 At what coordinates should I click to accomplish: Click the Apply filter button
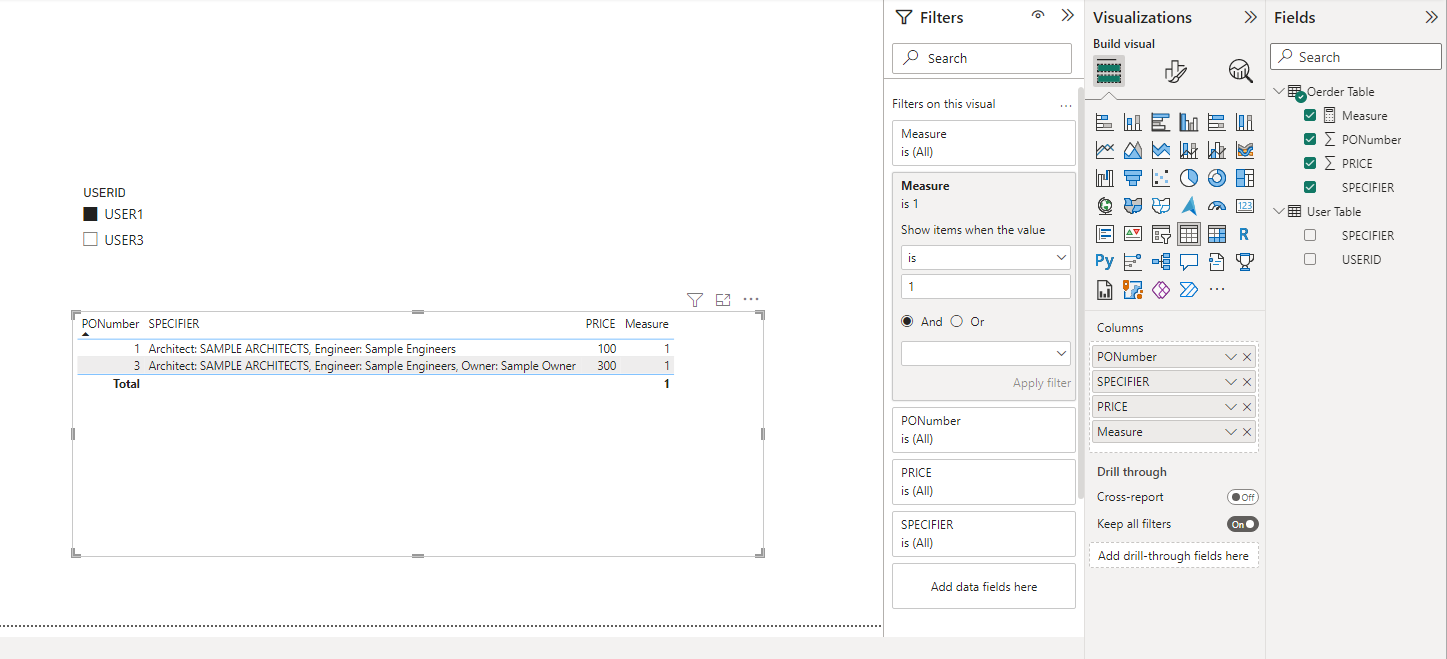[1042, 383]
